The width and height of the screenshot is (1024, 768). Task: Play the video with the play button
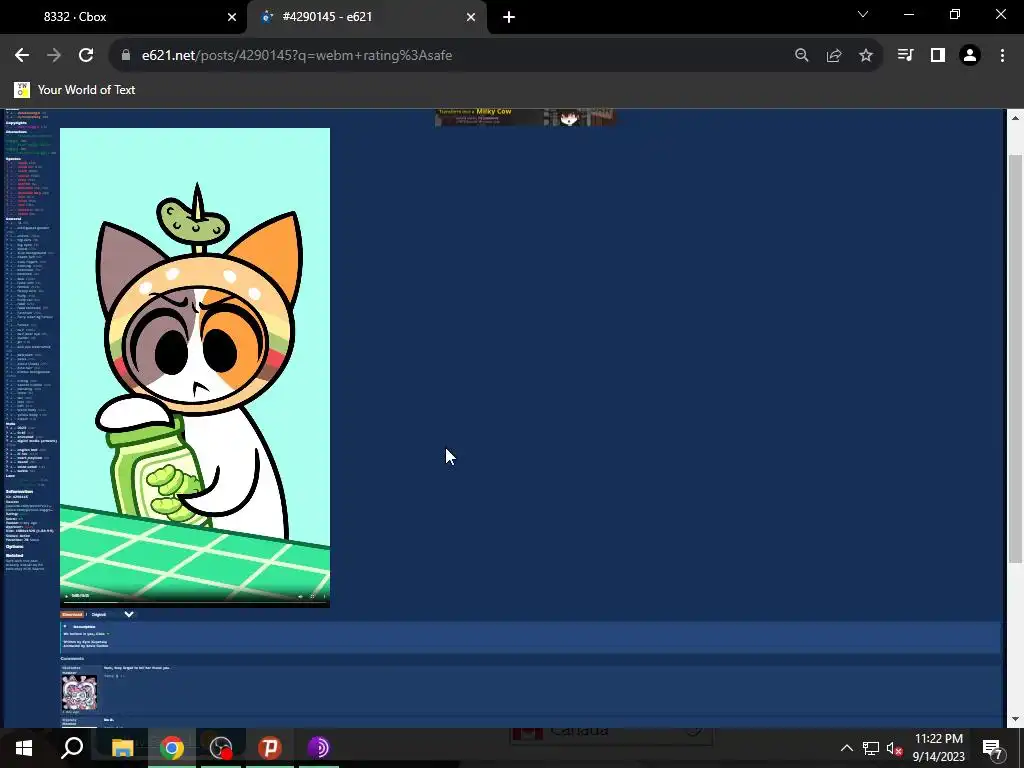click(x=66, y=596)
